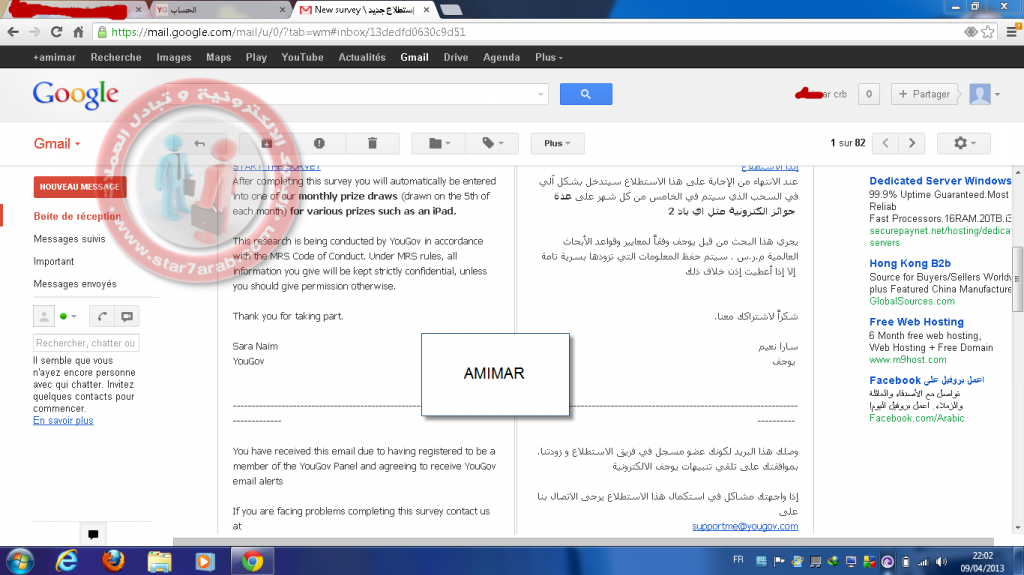1024x575 pixels.
Task: Click the Partager share button
Action: coord(924,94)
